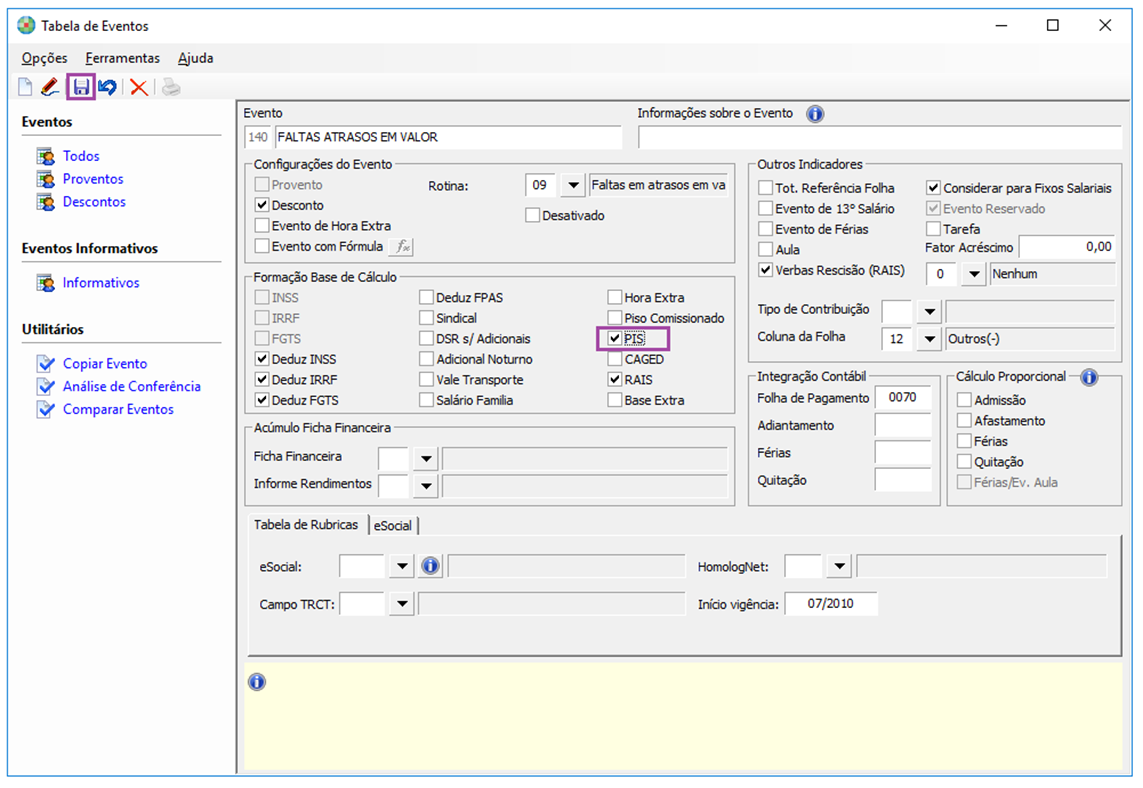
Task: Open Análise de Conferência utility
Action: pyautogui.click(x=132, y=386)
